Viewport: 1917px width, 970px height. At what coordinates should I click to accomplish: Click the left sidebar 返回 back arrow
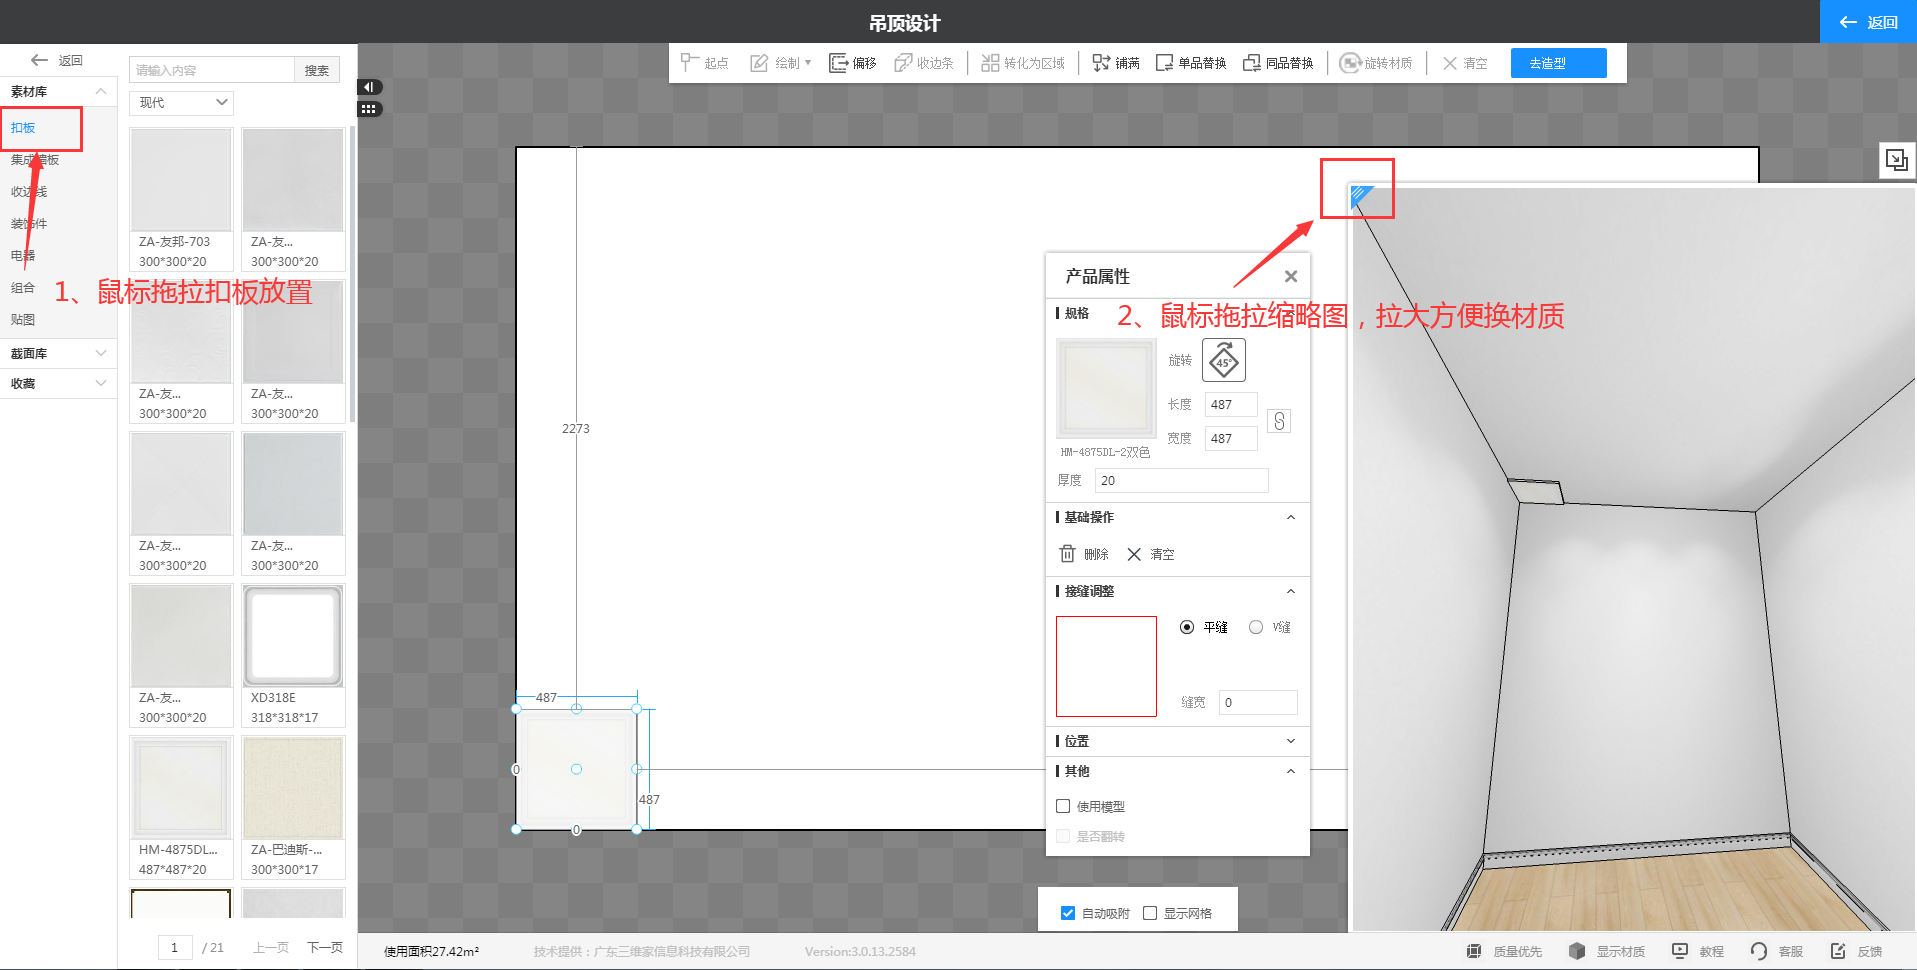[57, 60]
